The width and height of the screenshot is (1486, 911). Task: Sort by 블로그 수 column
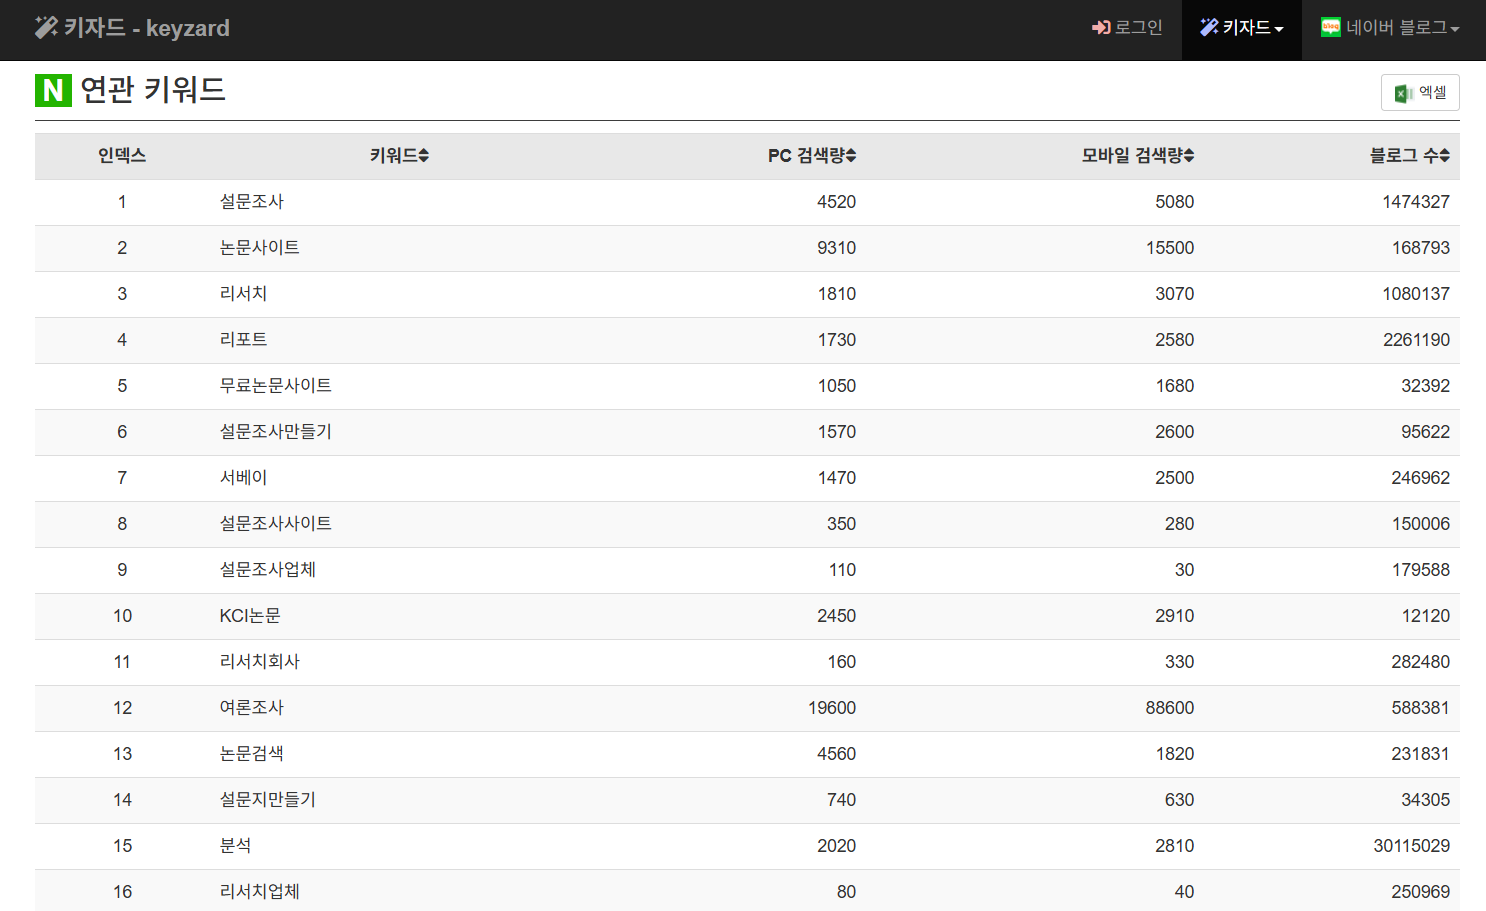[1408, 156]
